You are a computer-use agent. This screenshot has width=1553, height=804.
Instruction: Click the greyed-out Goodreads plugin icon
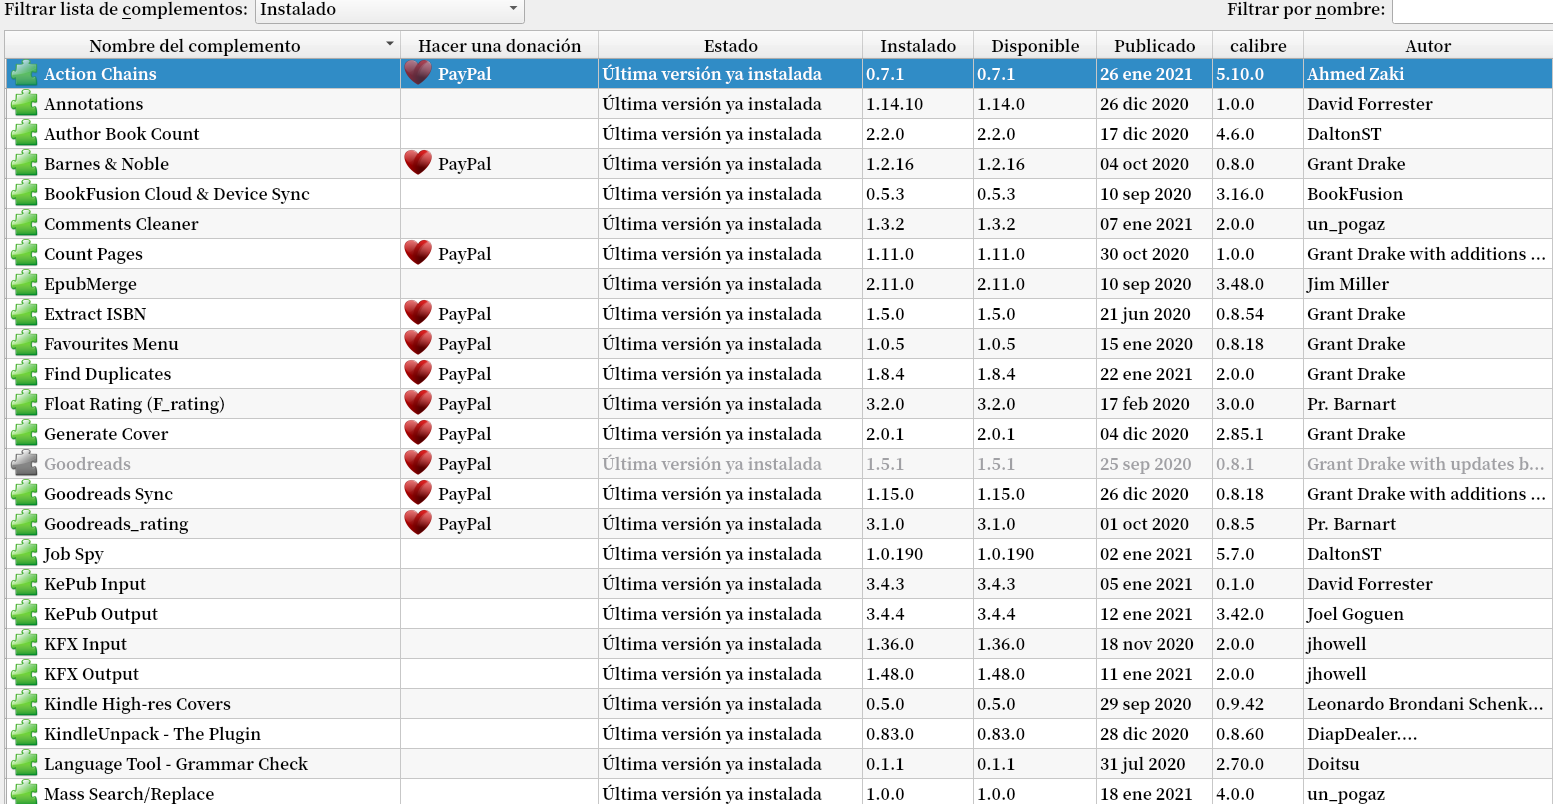[x=24, y=464]
